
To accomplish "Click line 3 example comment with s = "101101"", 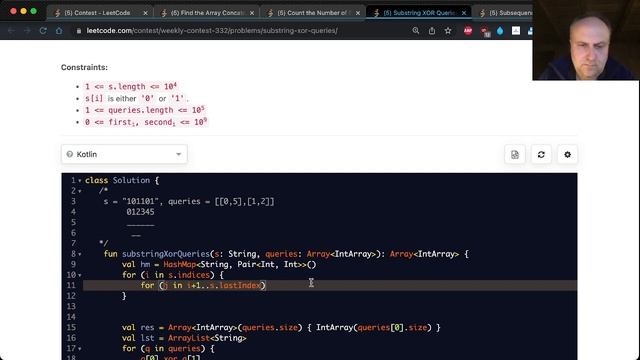I will point(189,201).
